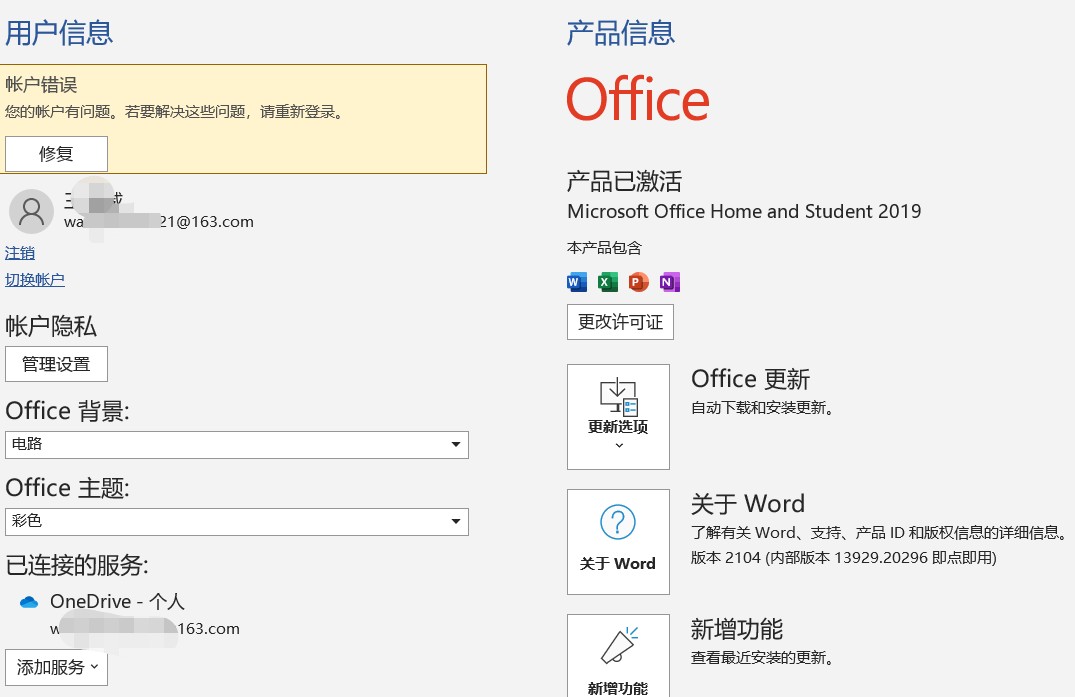Click the Excel app icon under 本产品包含
Viewport: 1075px width, 697px height.
[607, 282]
